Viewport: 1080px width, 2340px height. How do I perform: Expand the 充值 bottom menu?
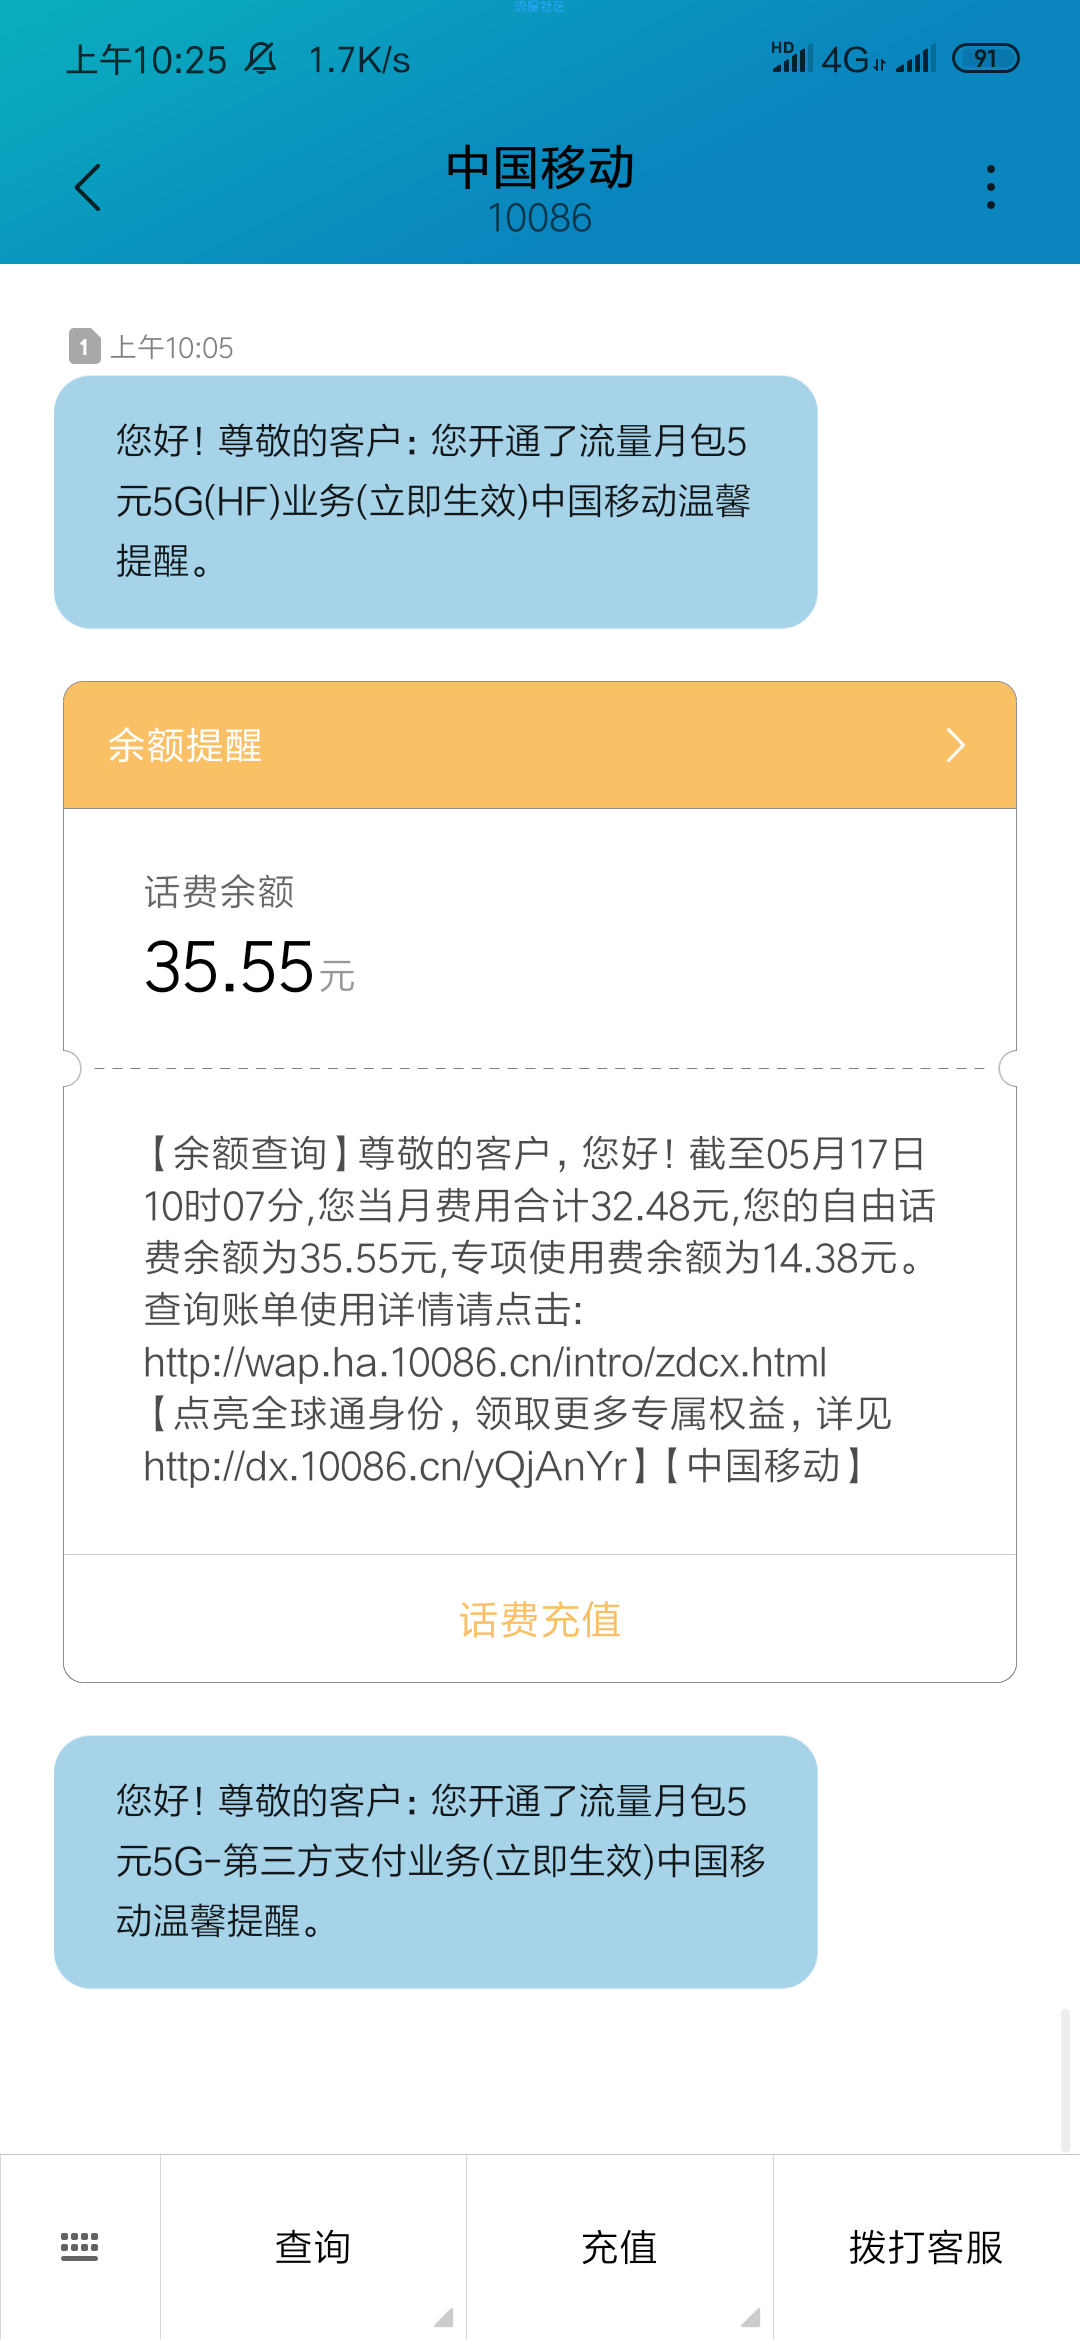[619, 2247]
